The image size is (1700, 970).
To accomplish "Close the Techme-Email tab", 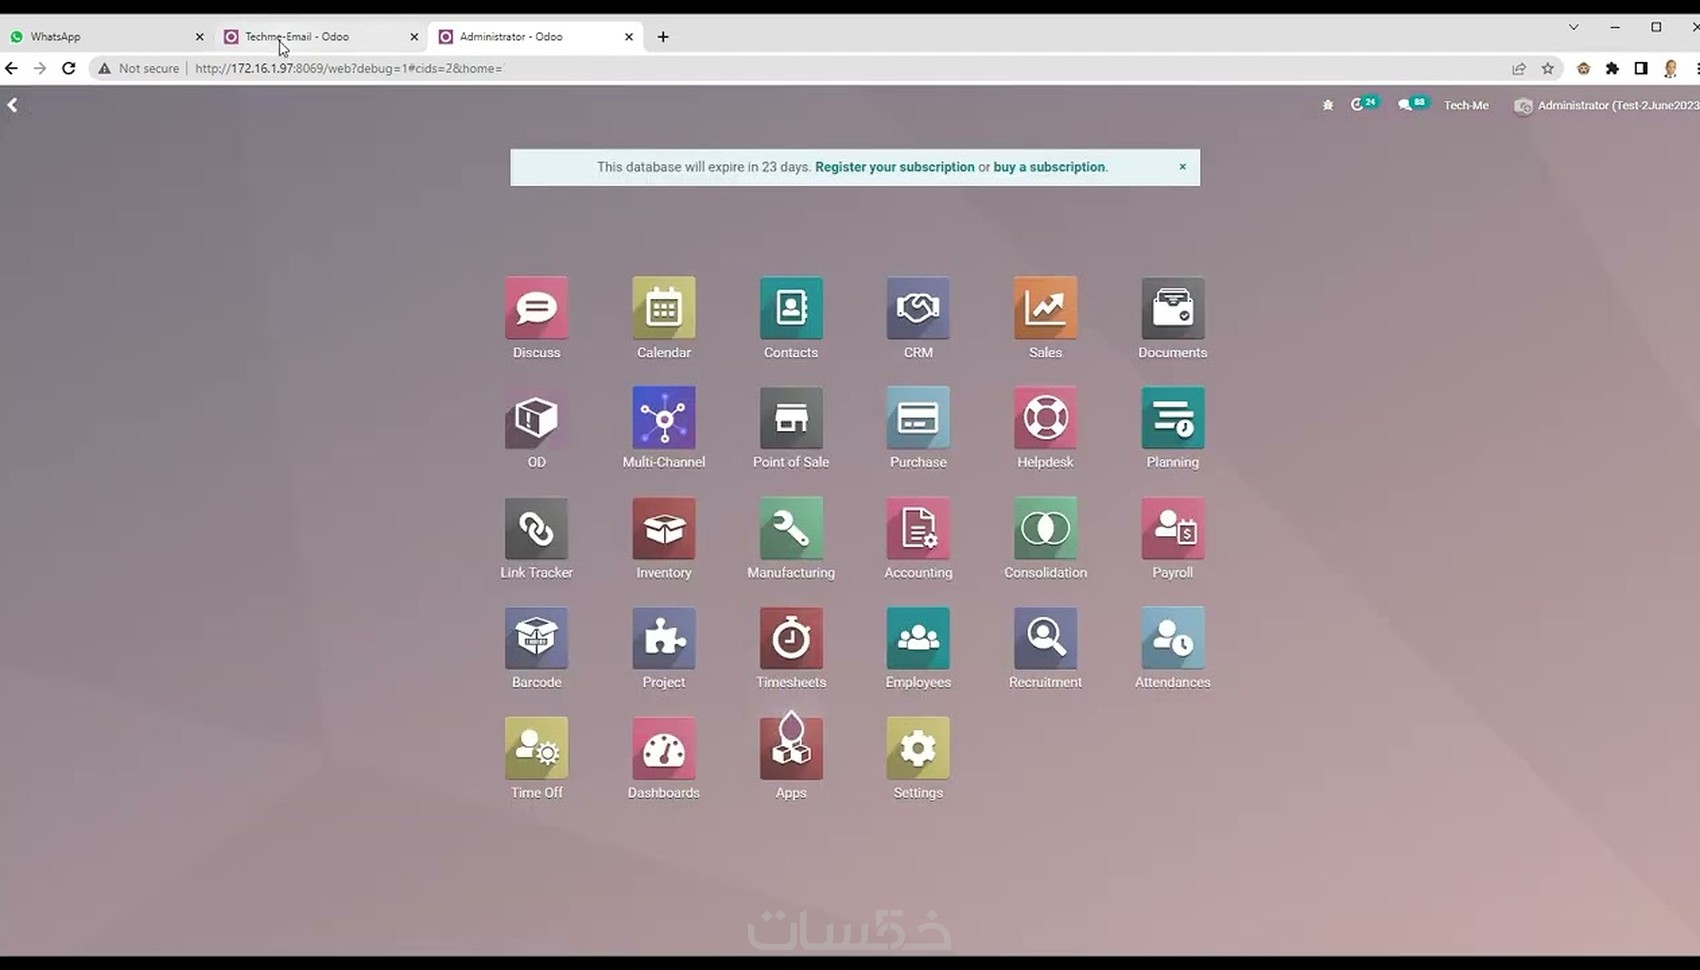I will (x=414, y=37).
